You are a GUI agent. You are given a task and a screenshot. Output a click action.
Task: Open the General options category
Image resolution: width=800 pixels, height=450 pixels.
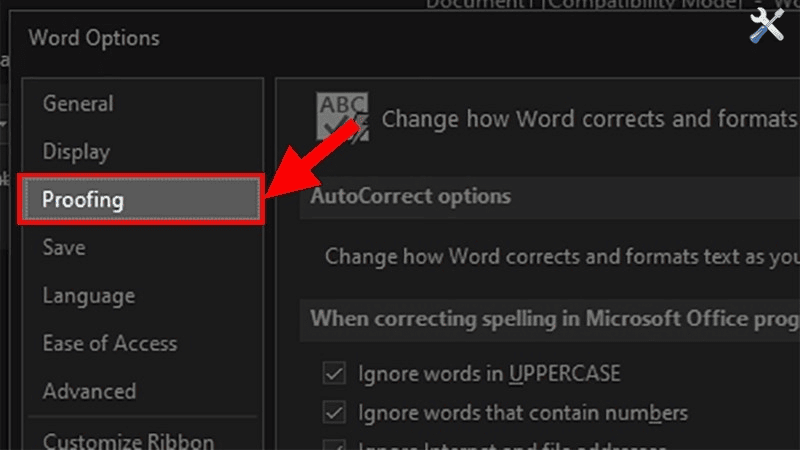pos(78,104)
